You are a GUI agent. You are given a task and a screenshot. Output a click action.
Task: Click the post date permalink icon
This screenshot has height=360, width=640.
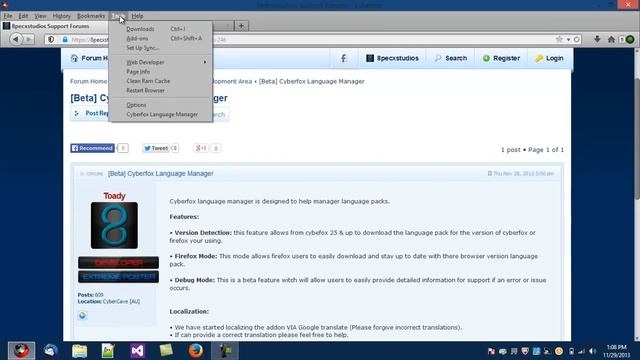pos(490,173)
